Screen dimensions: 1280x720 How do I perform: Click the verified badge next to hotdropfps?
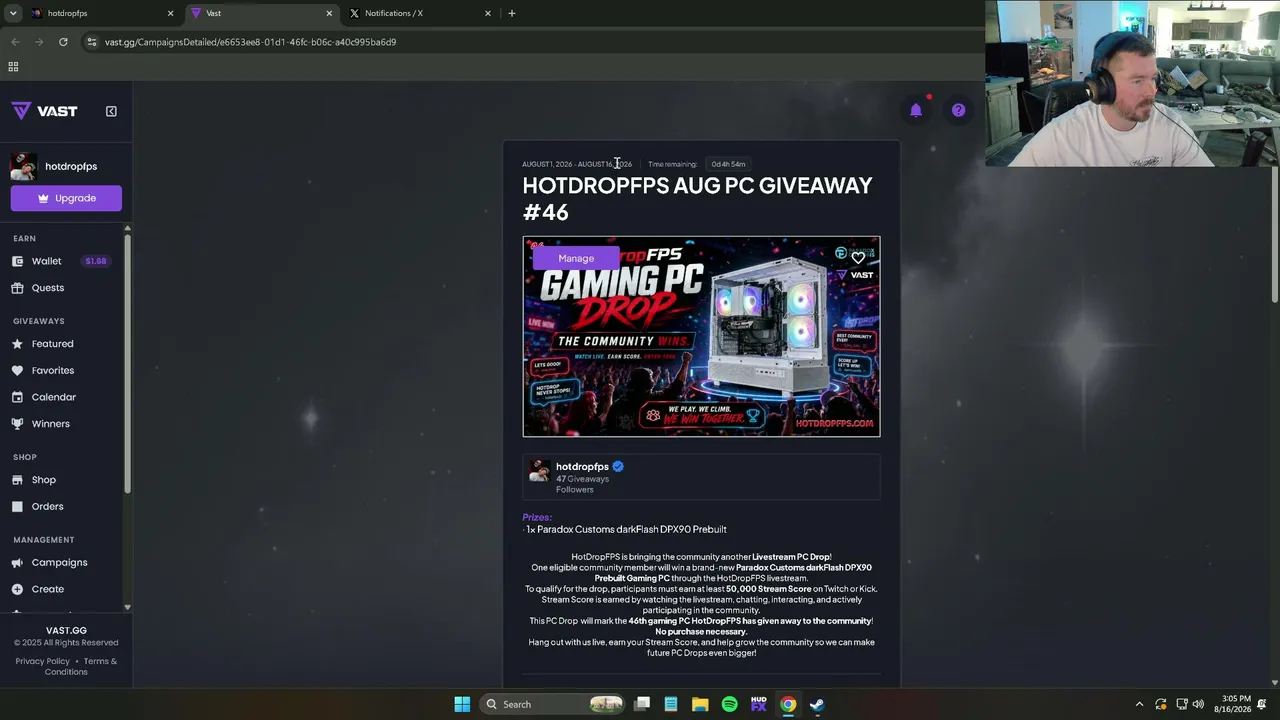coord(618,467)
